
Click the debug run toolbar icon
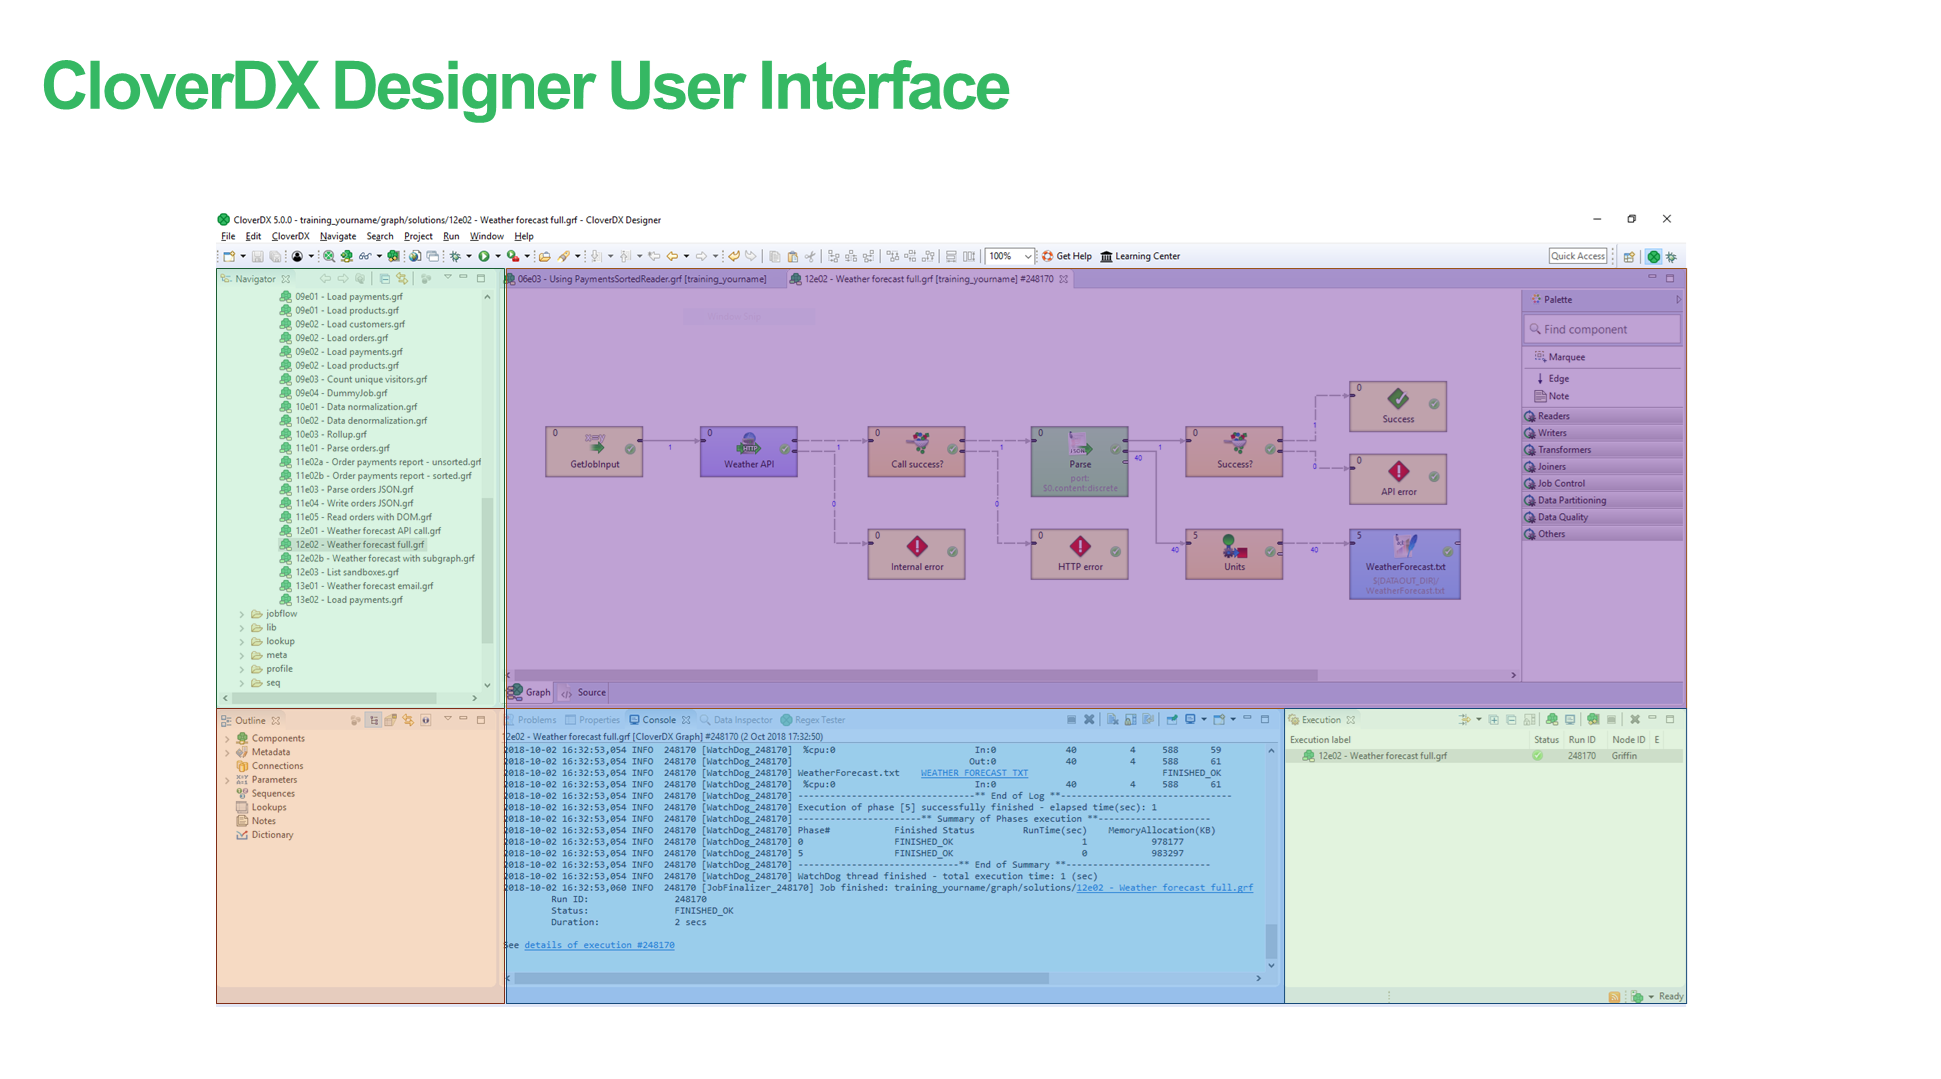pyautogui.click(x=455, y=256)
